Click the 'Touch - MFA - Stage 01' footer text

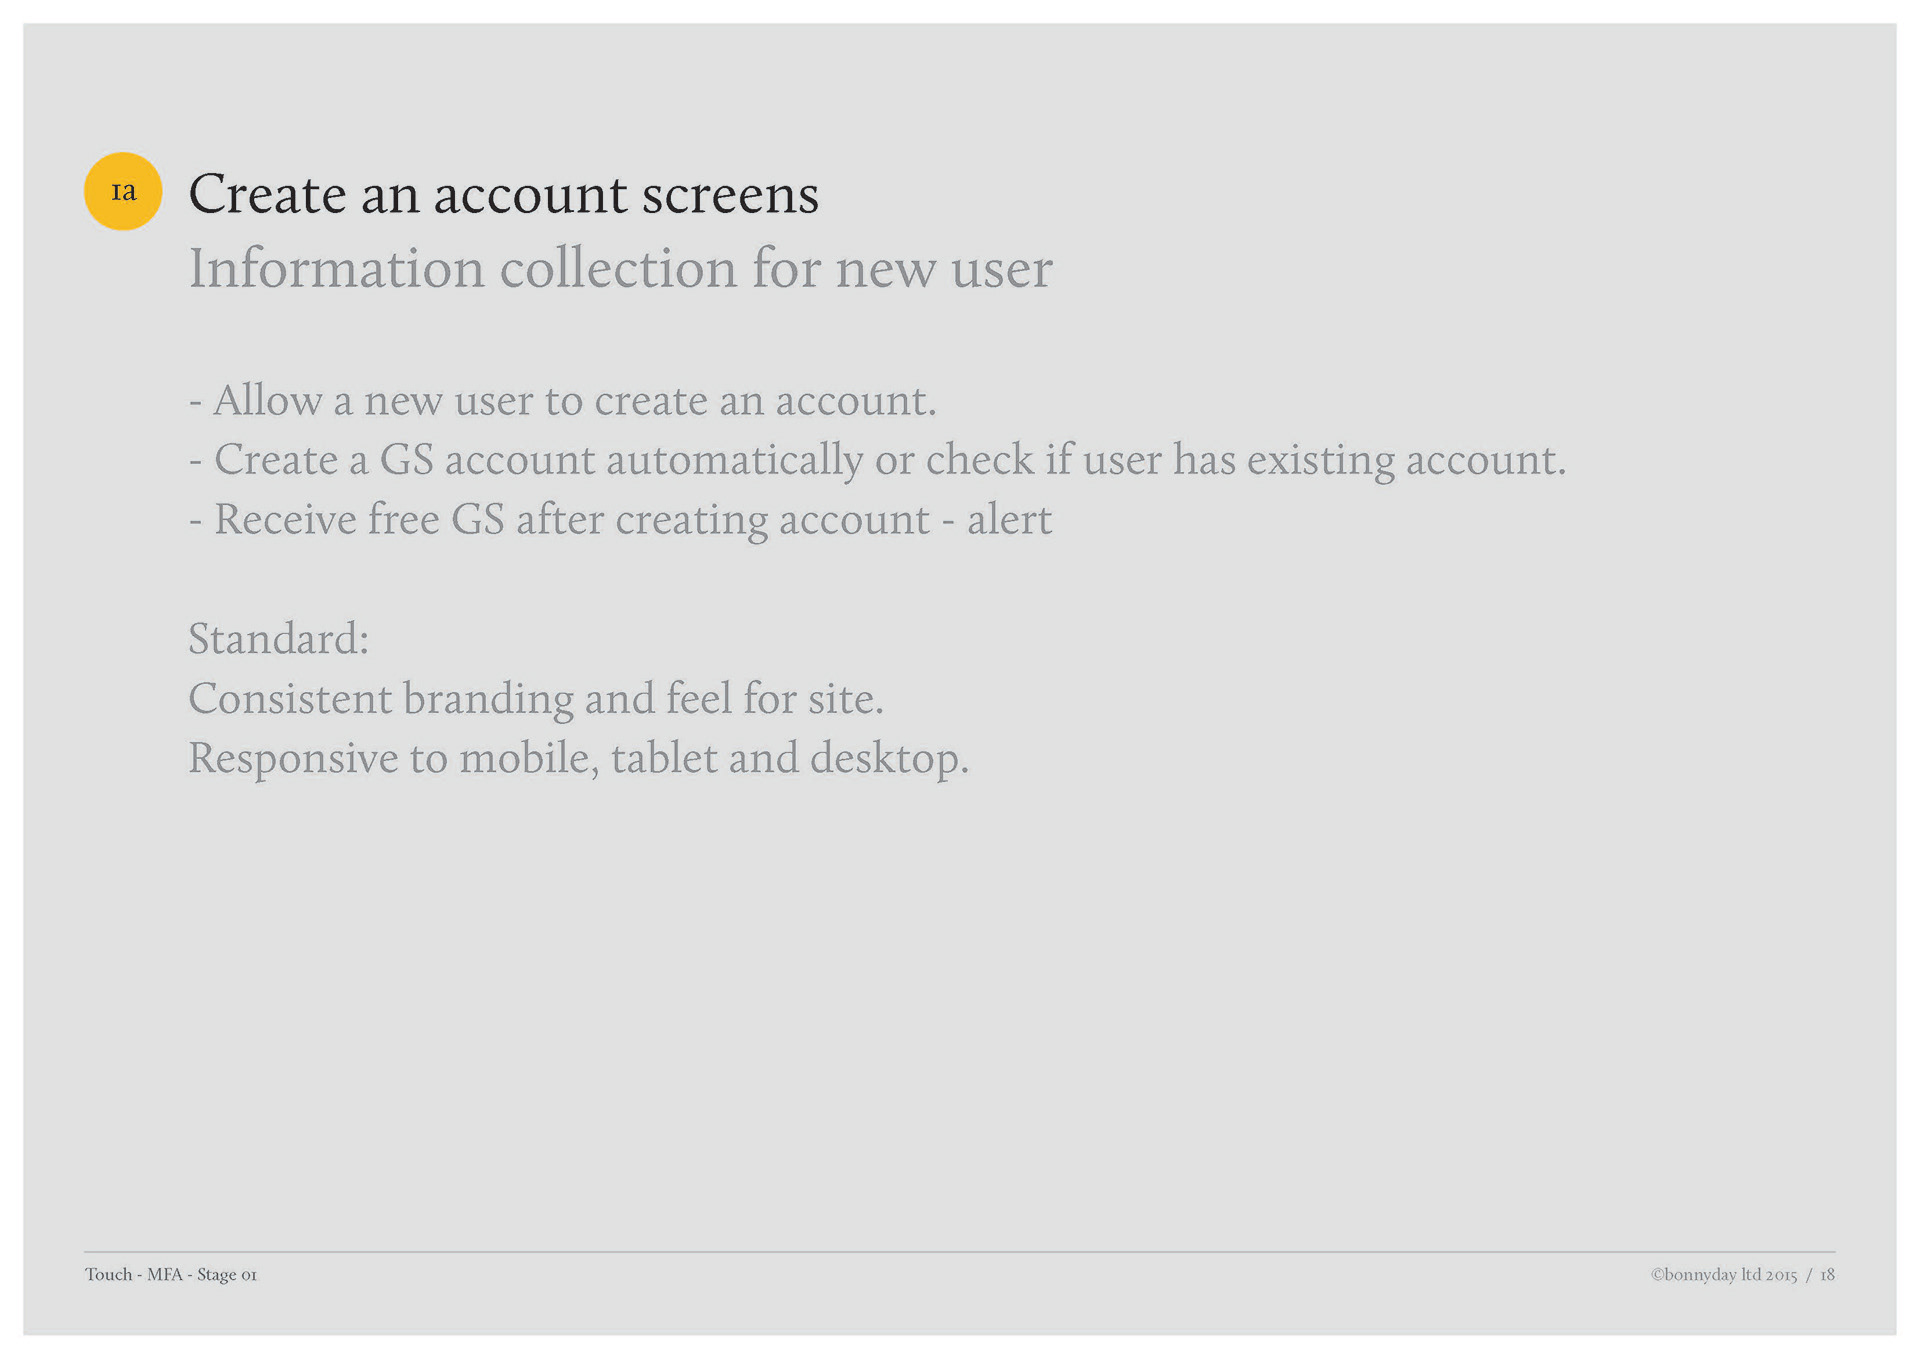point(171,1274)
